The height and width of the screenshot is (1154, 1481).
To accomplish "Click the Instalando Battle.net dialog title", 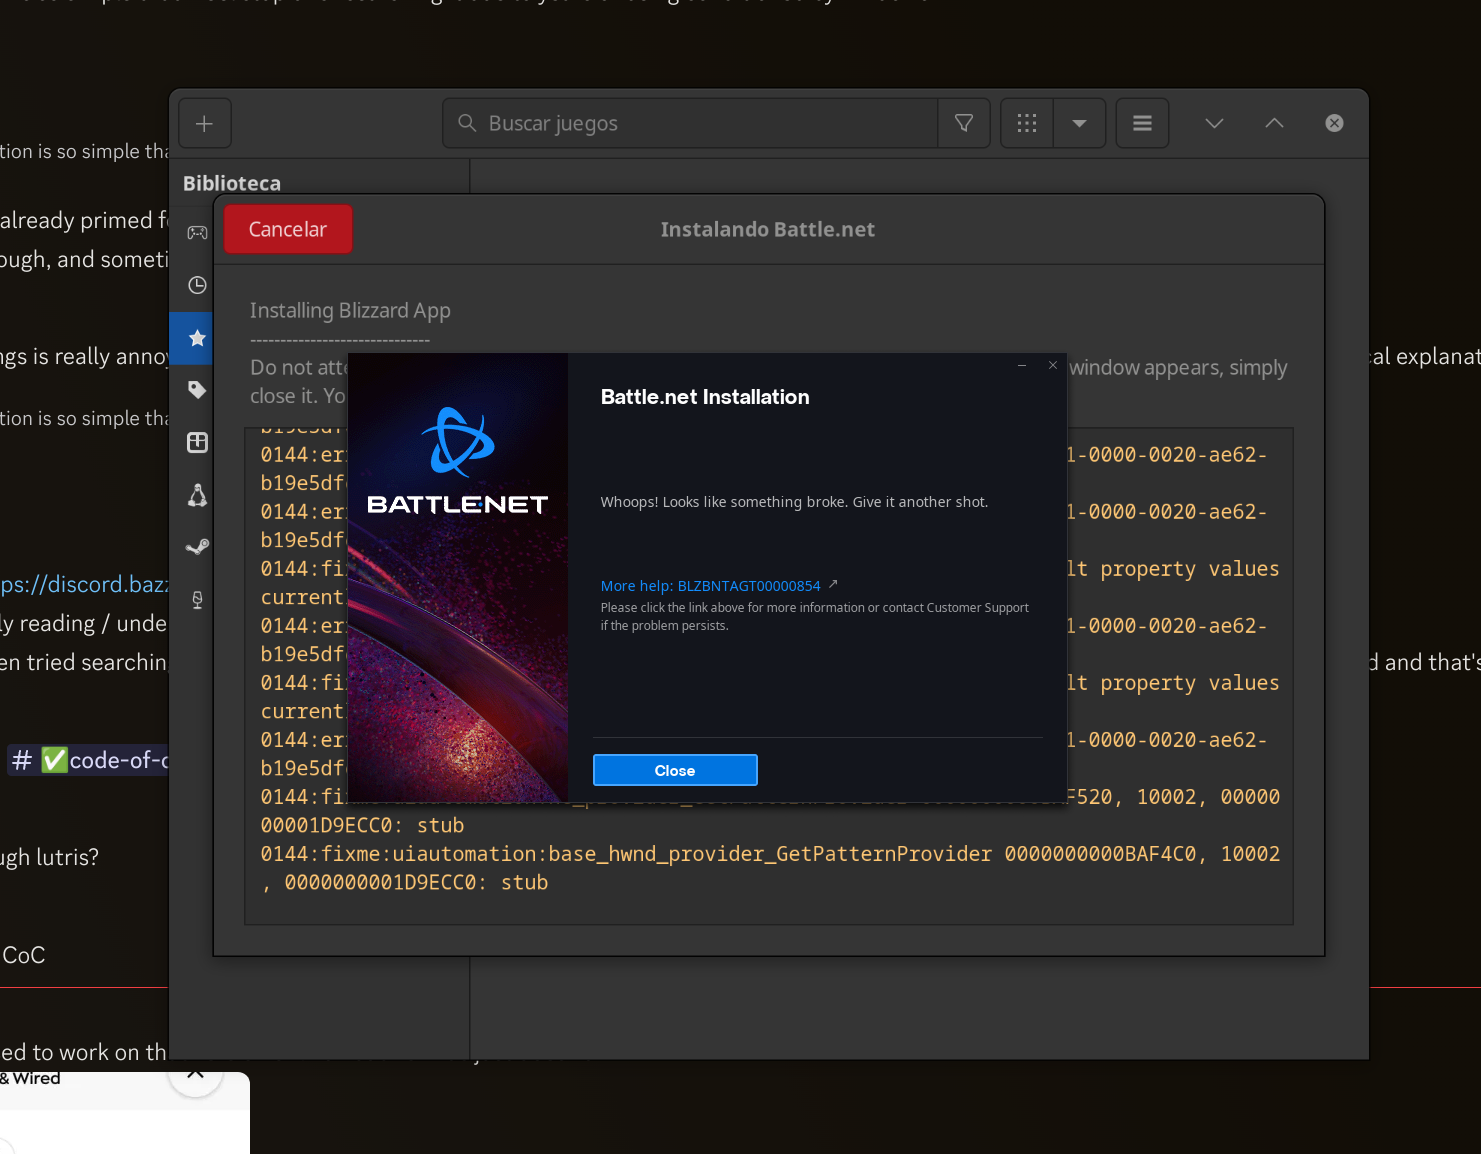I will 768,229.
